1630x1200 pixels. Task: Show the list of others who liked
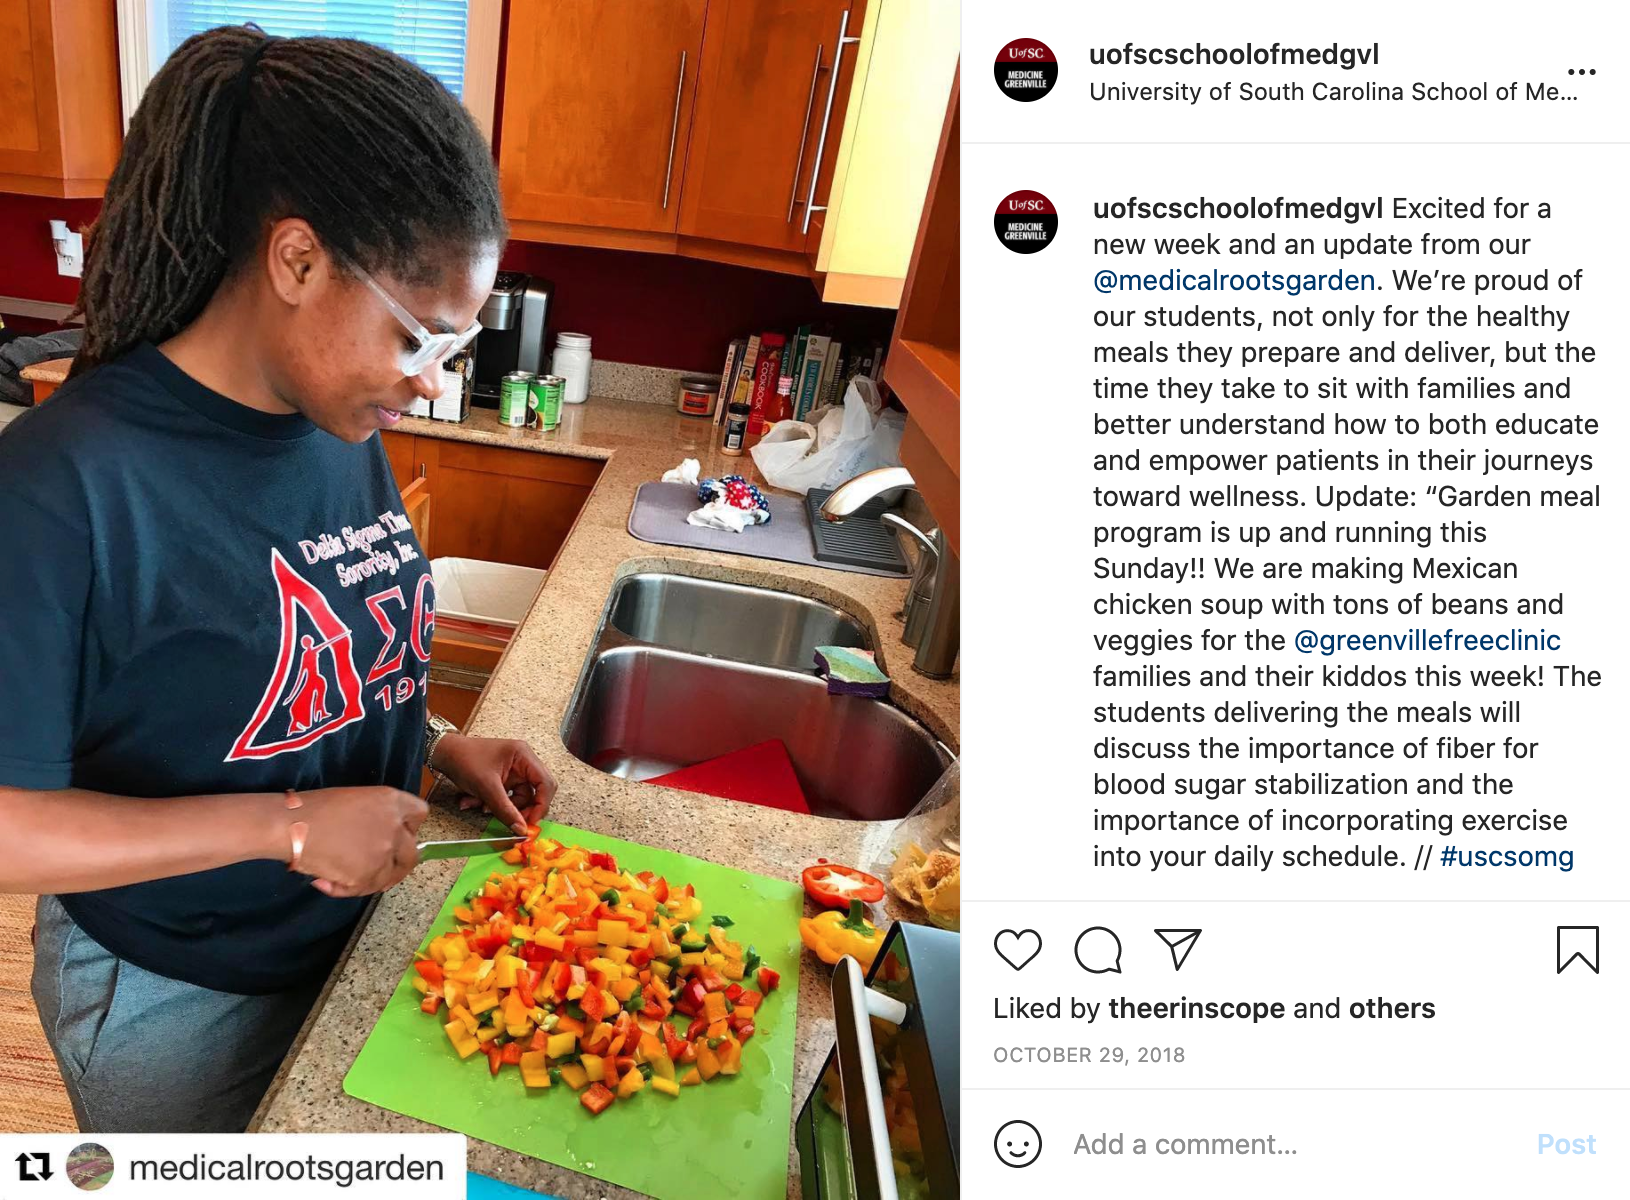point(1392,1009)
